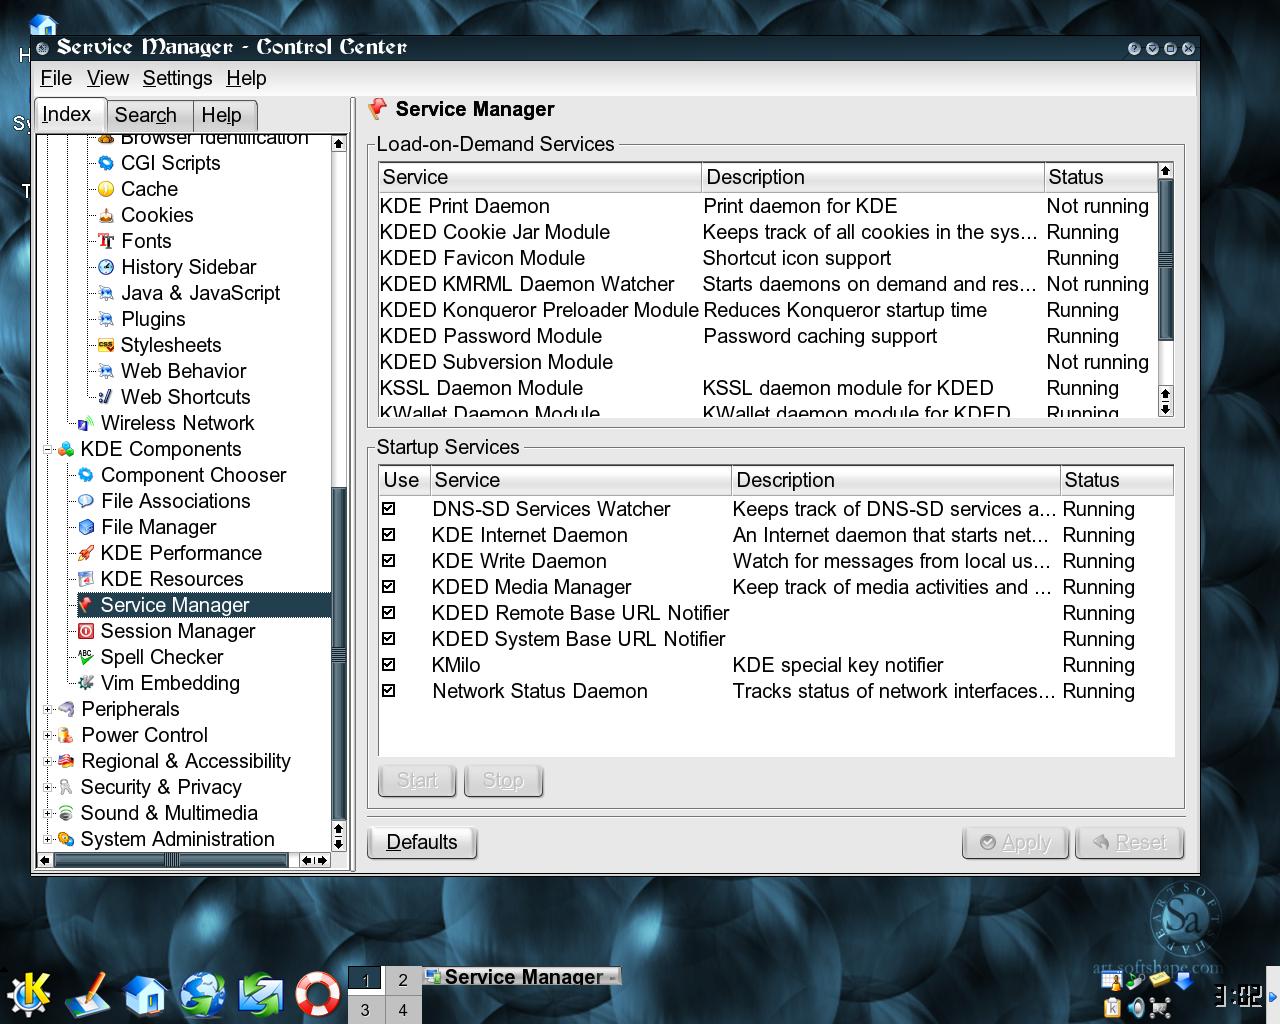Open the File menu
The height and width of the screenshot is (1024, 1280).
tap(56, 78)
